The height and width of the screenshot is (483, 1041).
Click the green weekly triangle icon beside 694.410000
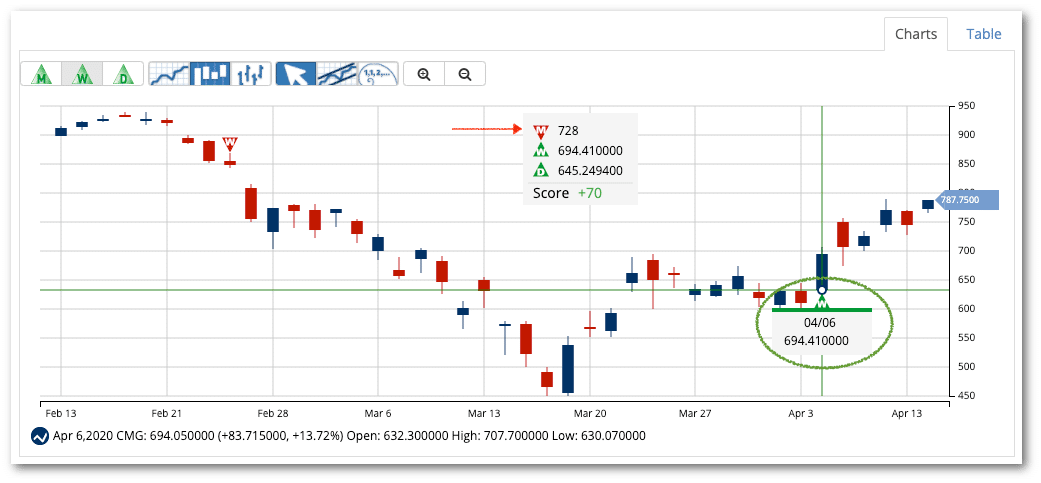[541, 151]
